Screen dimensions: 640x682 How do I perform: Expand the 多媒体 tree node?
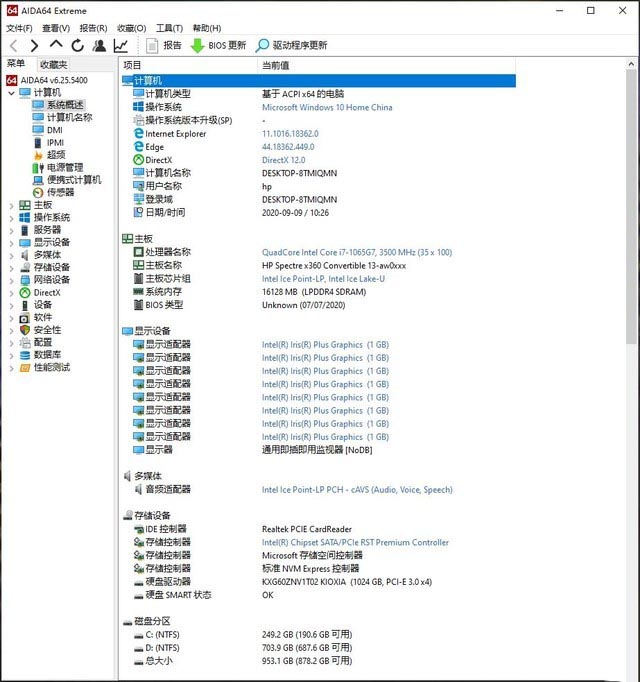coord(12,255)
